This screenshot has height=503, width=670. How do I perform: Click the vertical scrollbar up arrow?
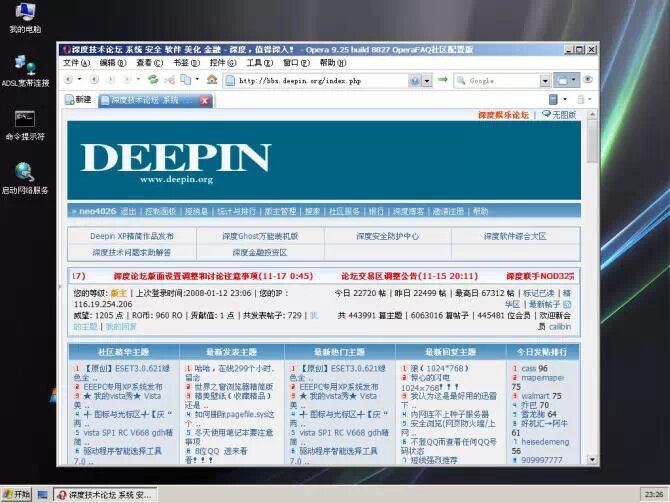(x=592, y=115)
